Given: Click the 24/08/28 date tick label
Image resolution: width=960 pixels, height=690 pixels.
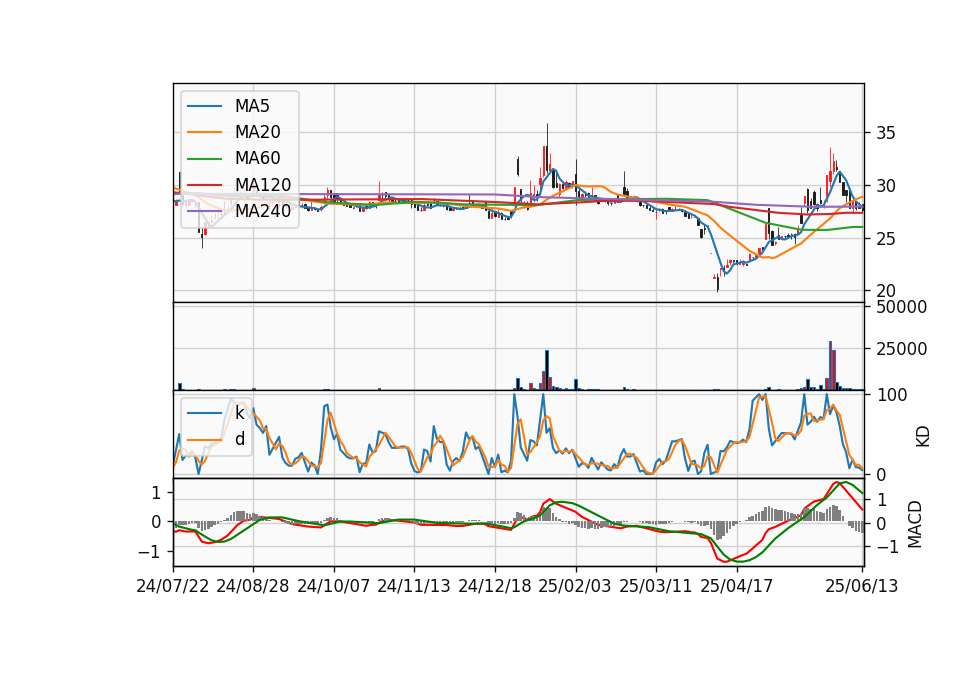Looking at the screenshot, I should (x=253, y=586).
